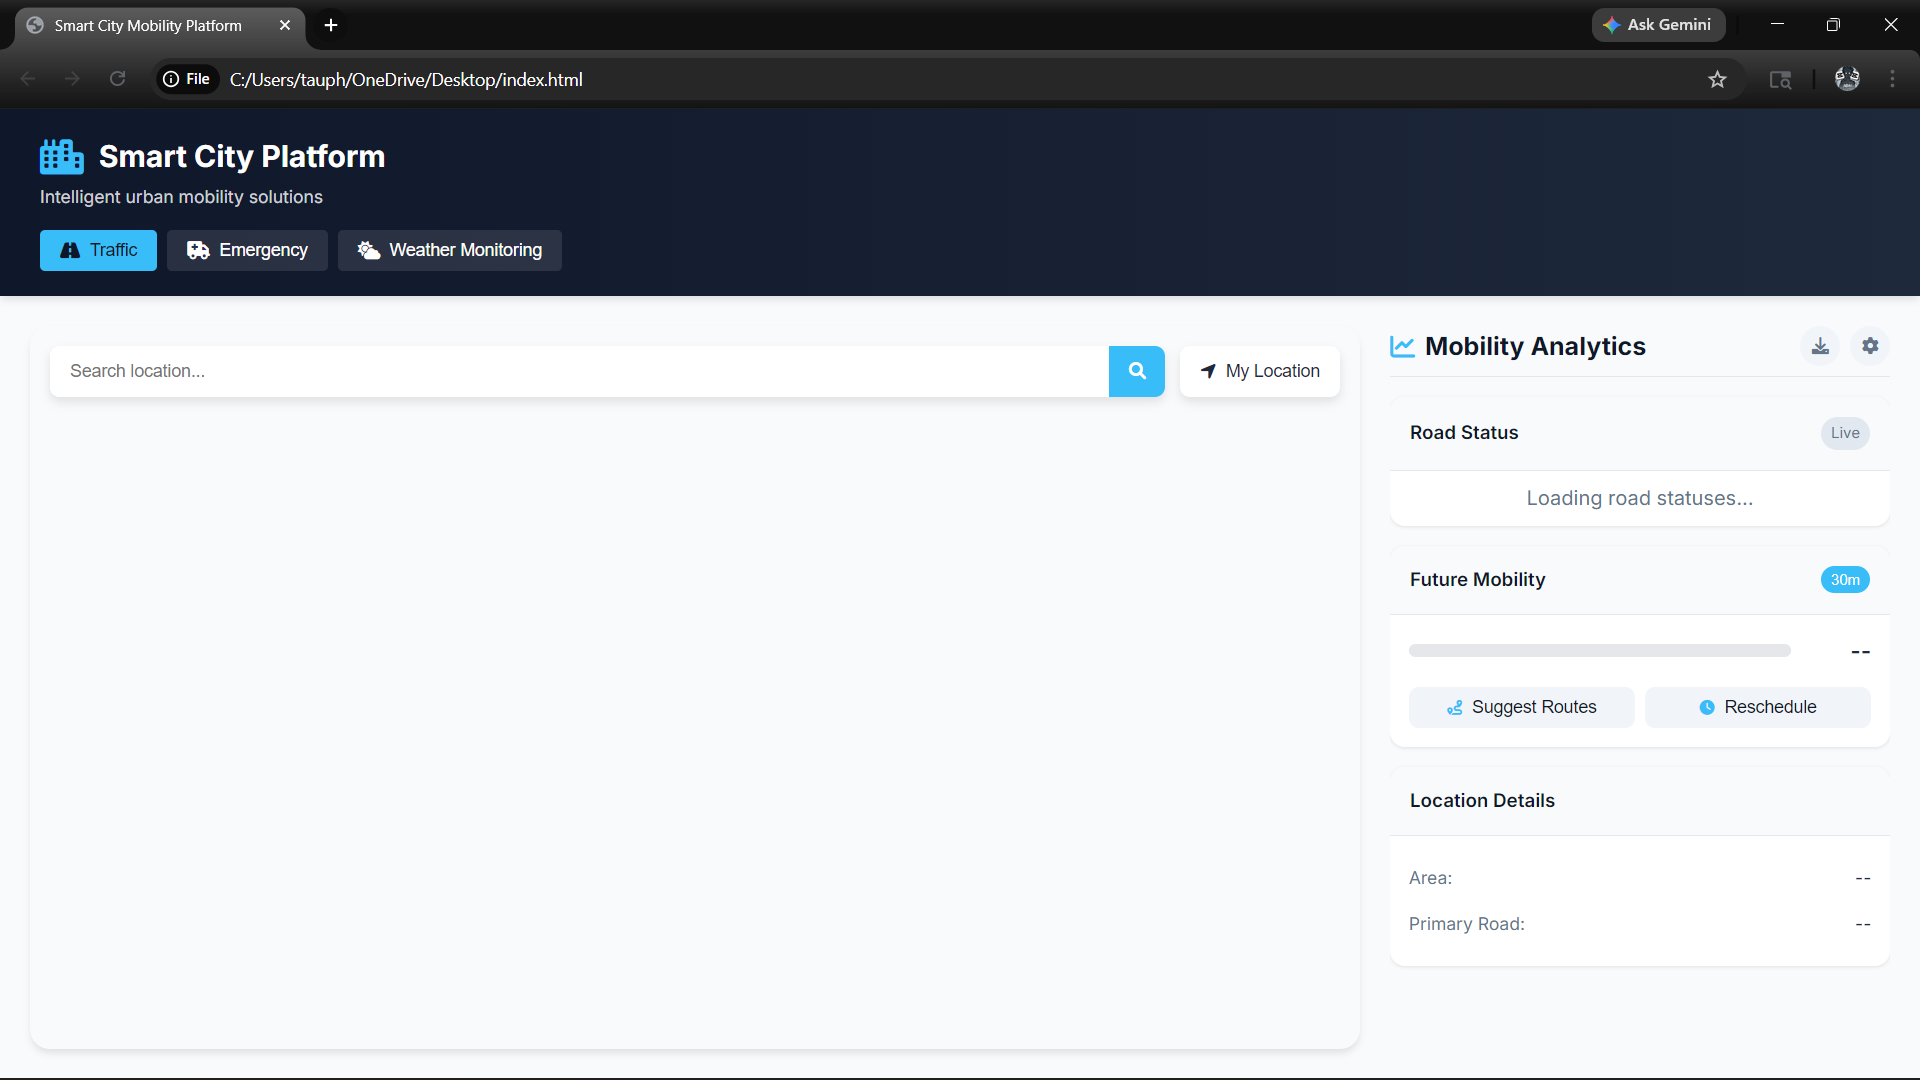Click the Future Mobility progress bar
The width and height of the screenshot is (1920, 1080).
tap(1599, 651)
